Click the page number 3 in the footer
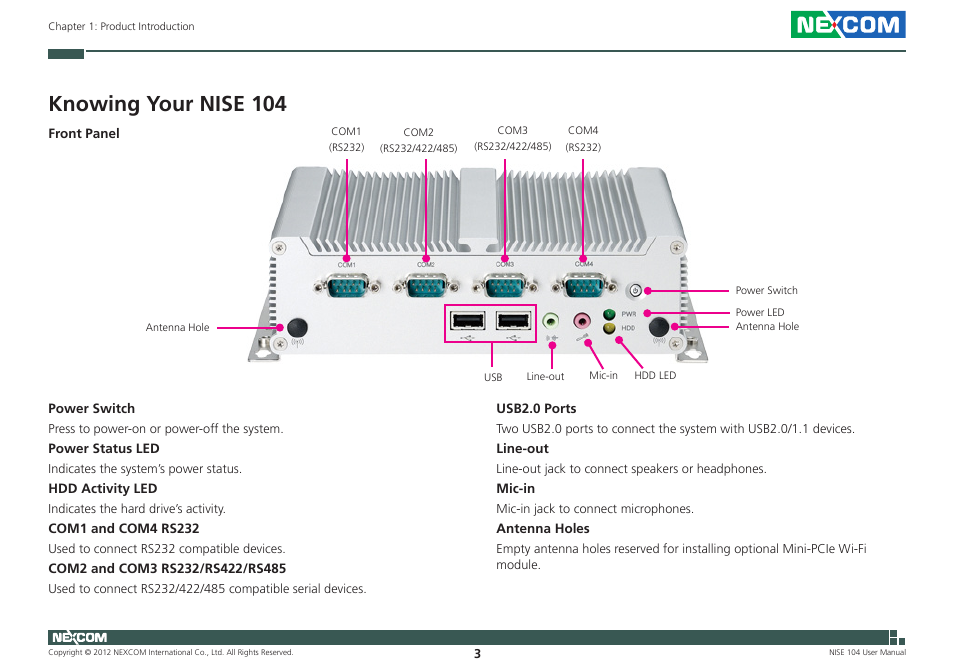The height and width of the screenshot is (672, 954). pos(477,654)
